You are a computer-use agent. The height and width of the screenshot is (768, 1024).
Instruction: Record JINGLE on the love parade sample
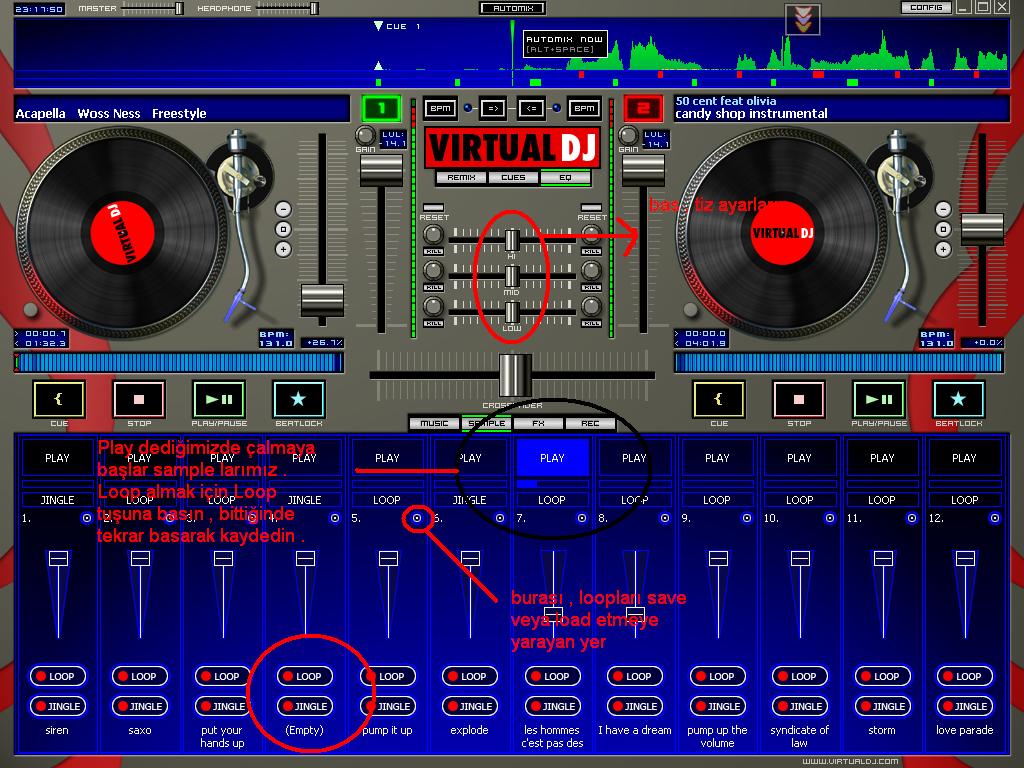pyautogui.click(x=965, y=706)
